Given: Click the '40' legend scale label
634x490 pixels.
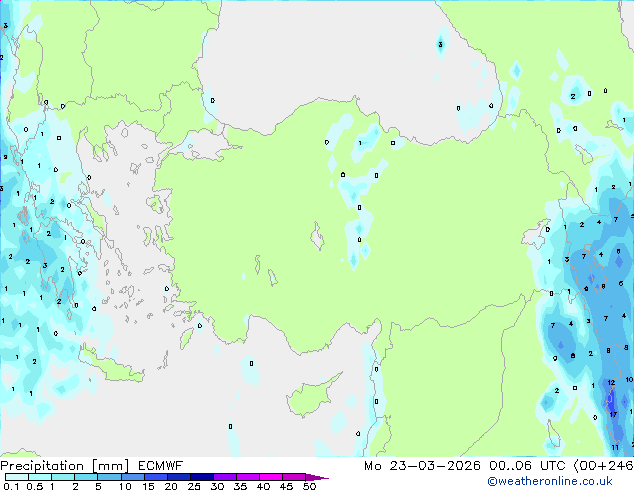Looking at the screenshot, I should (x=263, y=486).
